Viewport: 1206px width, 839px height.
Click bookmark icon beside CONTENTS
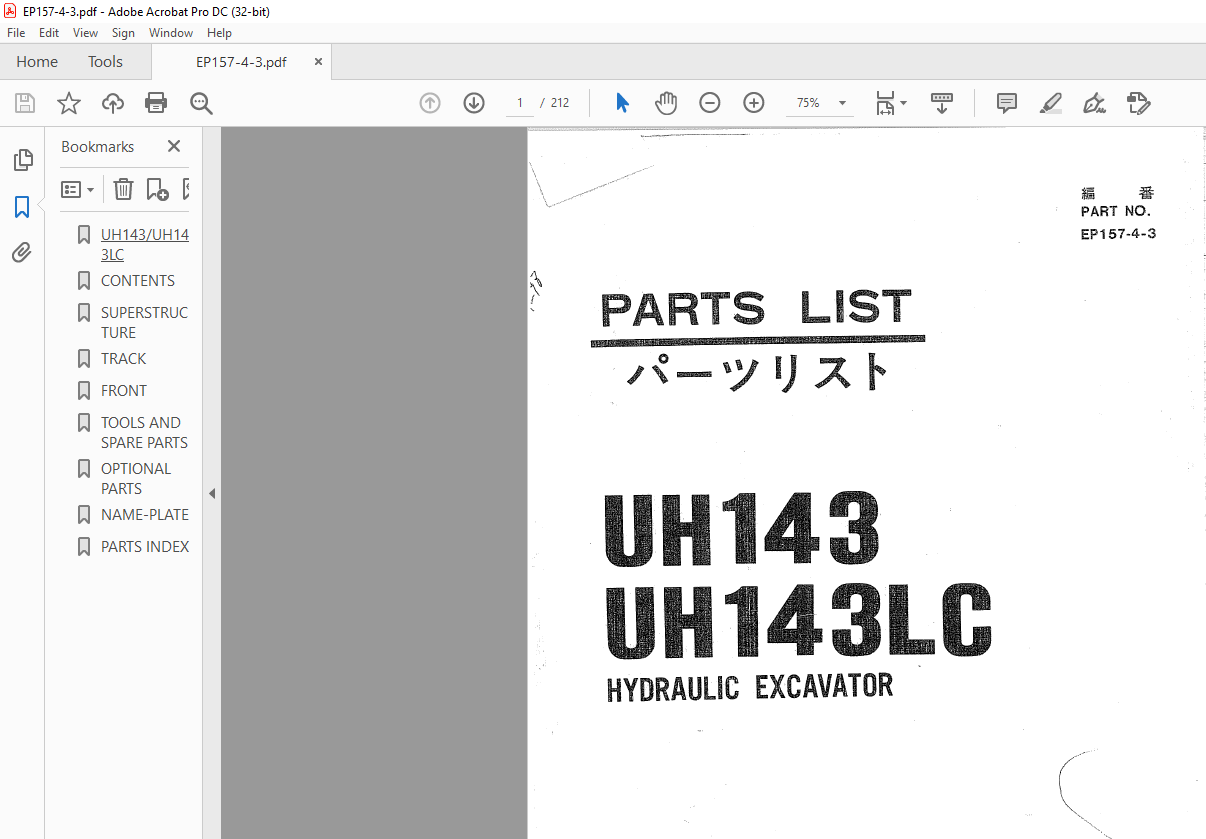(84, 281)
